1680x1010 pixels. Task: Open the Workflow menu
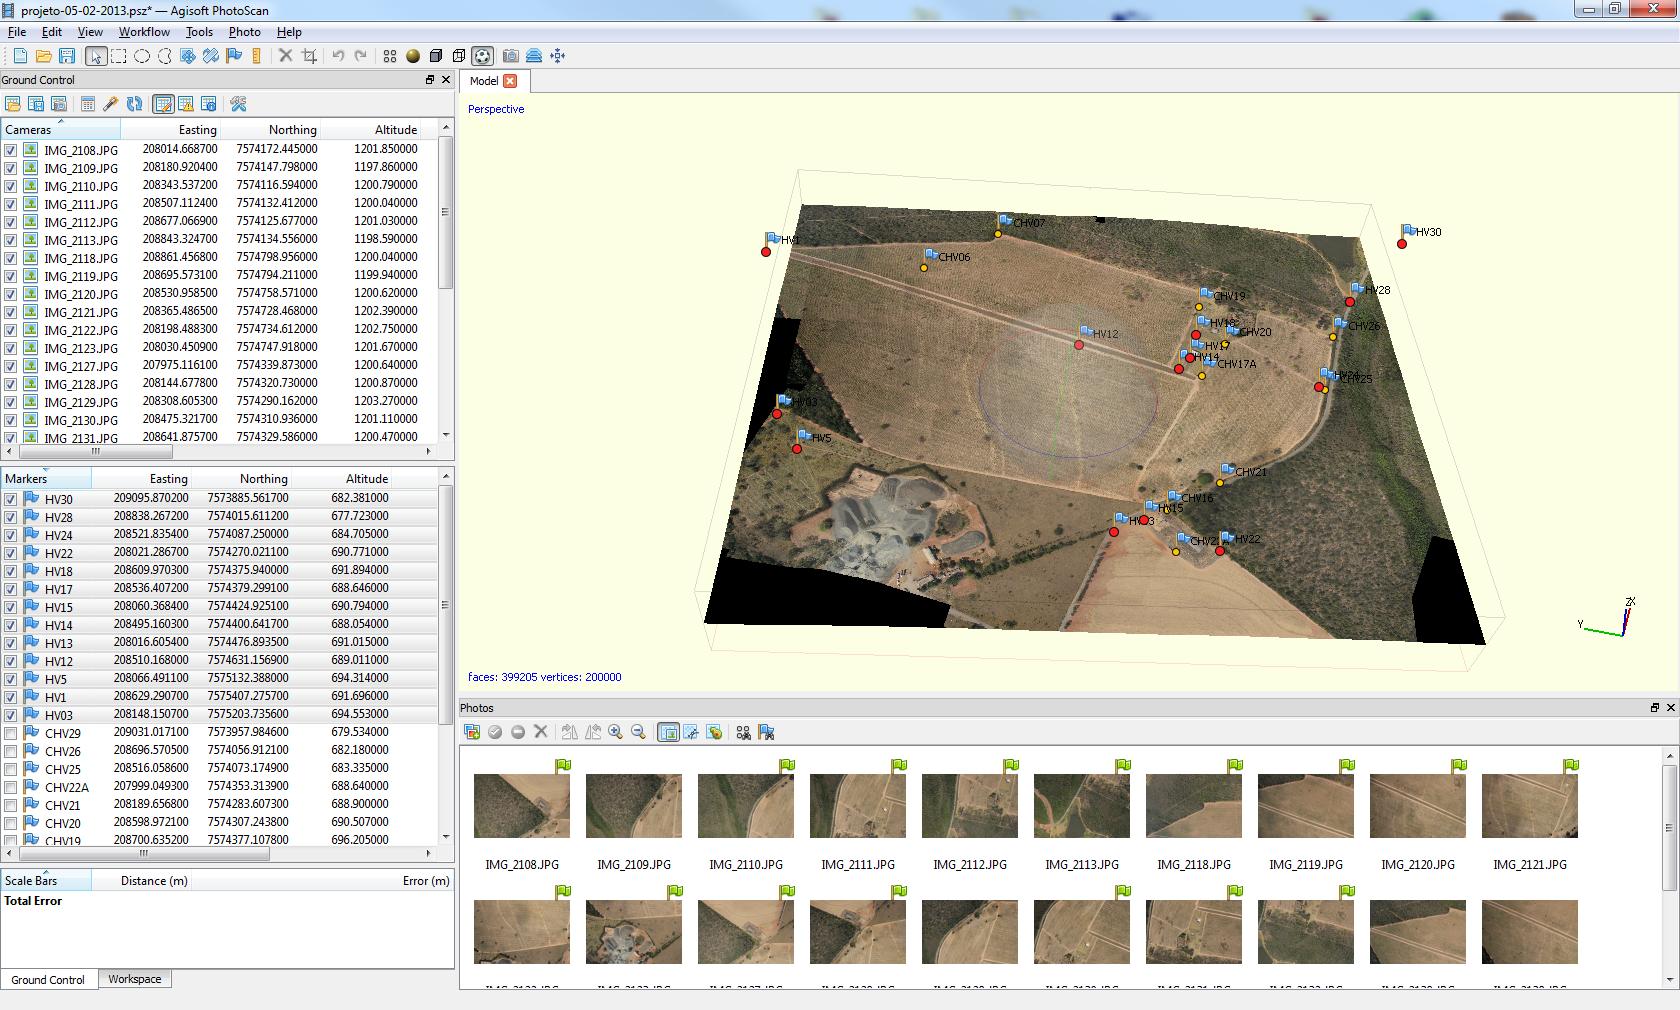(x=144, y=32)
